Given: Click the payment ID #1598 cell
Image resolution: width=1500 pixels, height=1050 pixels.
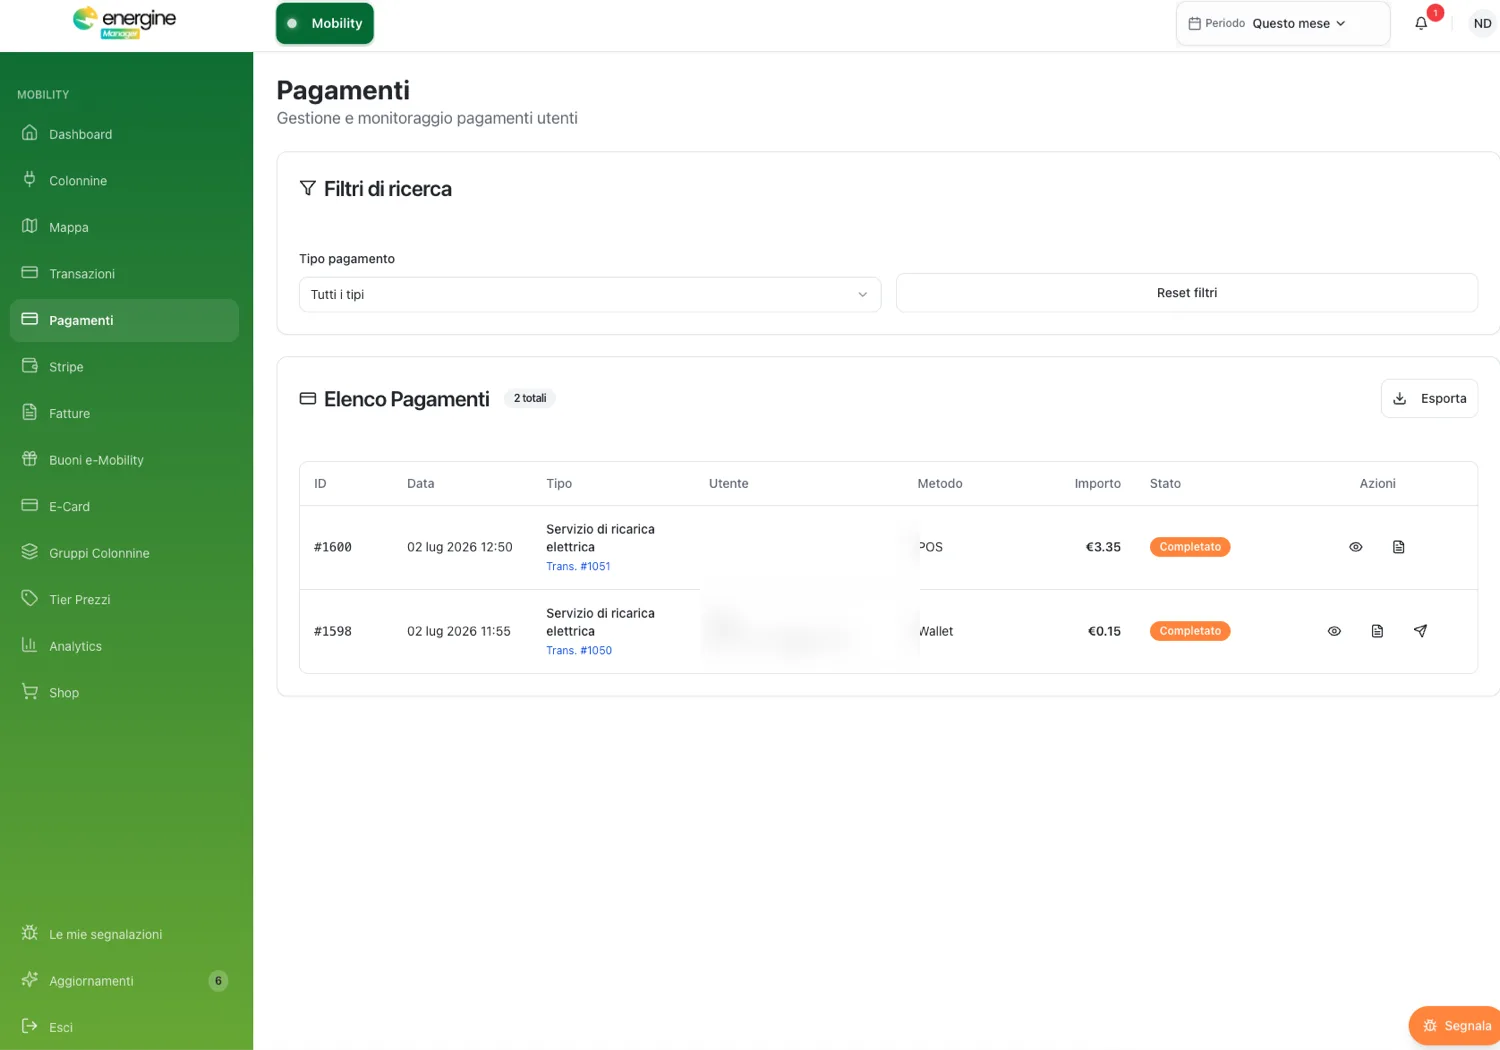Looking at the screenshot, I should point(333,631).
